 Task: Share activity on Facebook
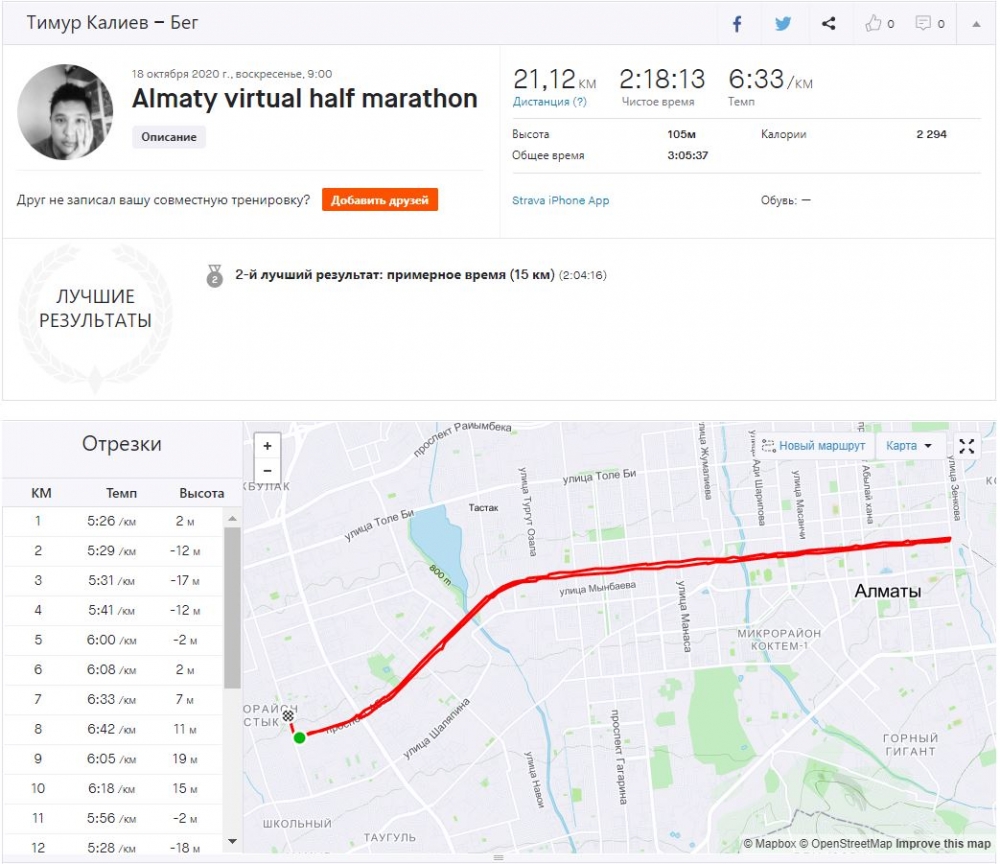(x=737, y=24)
